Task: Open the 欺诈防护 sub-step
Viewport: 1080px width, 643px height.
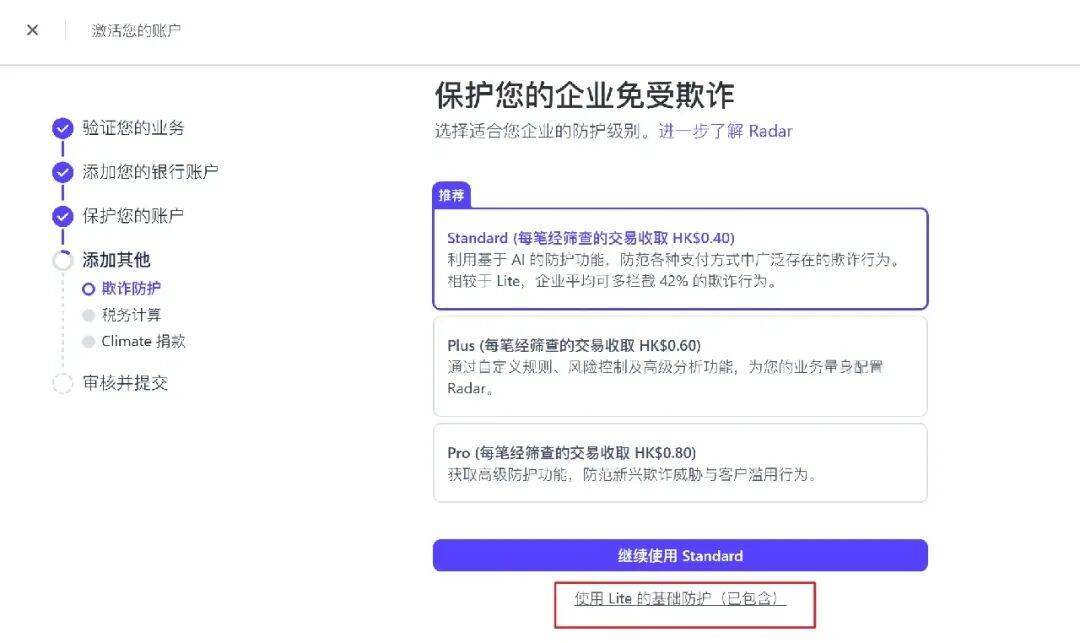Action: click(x=131, y=288)
